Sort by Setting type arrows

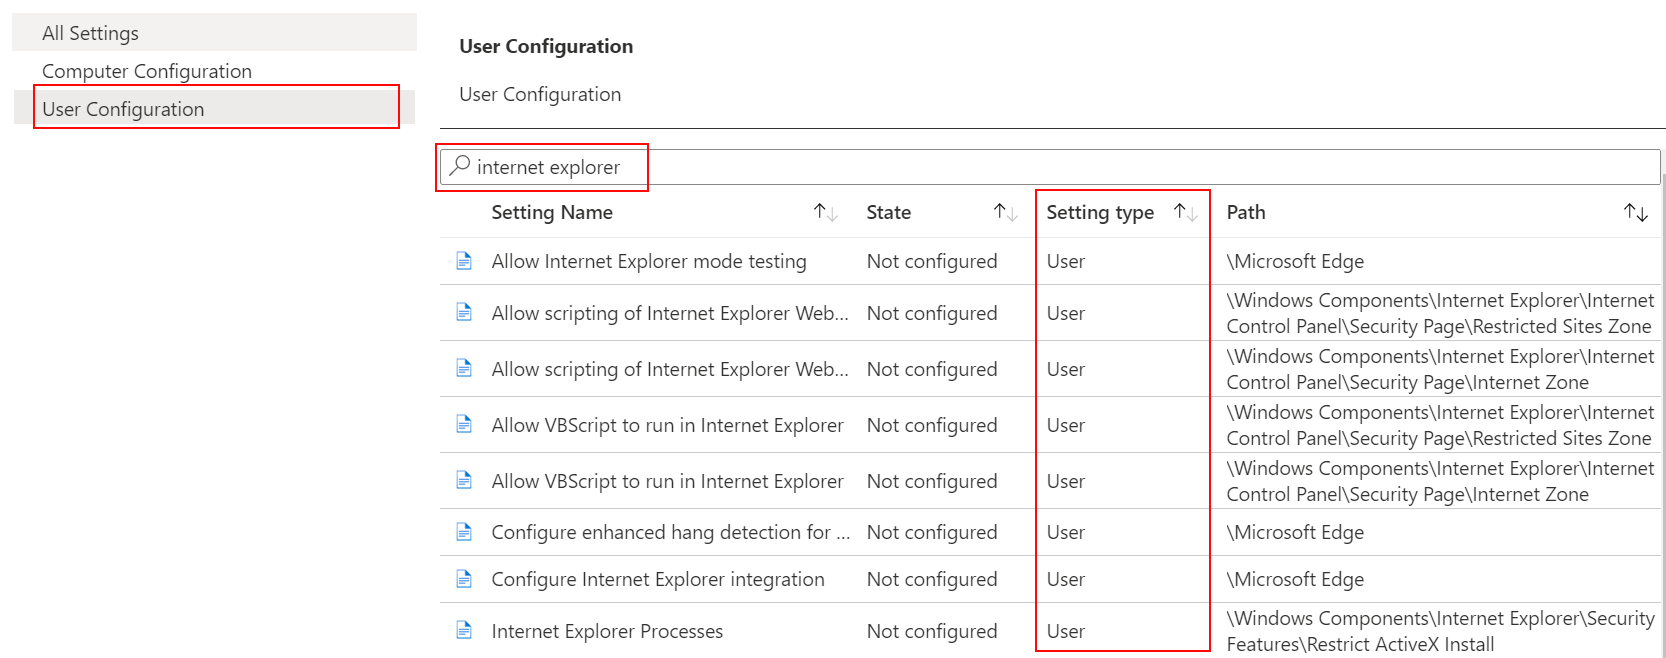[1185, 212]
